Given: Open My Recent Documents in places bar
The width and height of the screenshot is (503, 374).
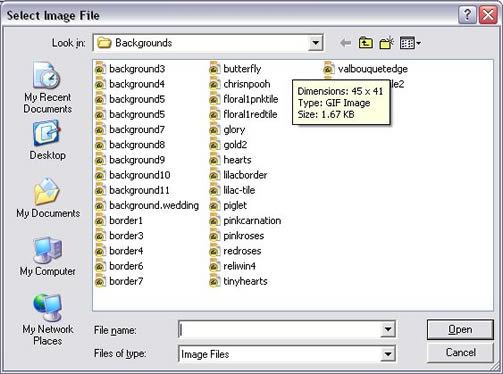Looking at the screenshot, I should pos(47,88).
